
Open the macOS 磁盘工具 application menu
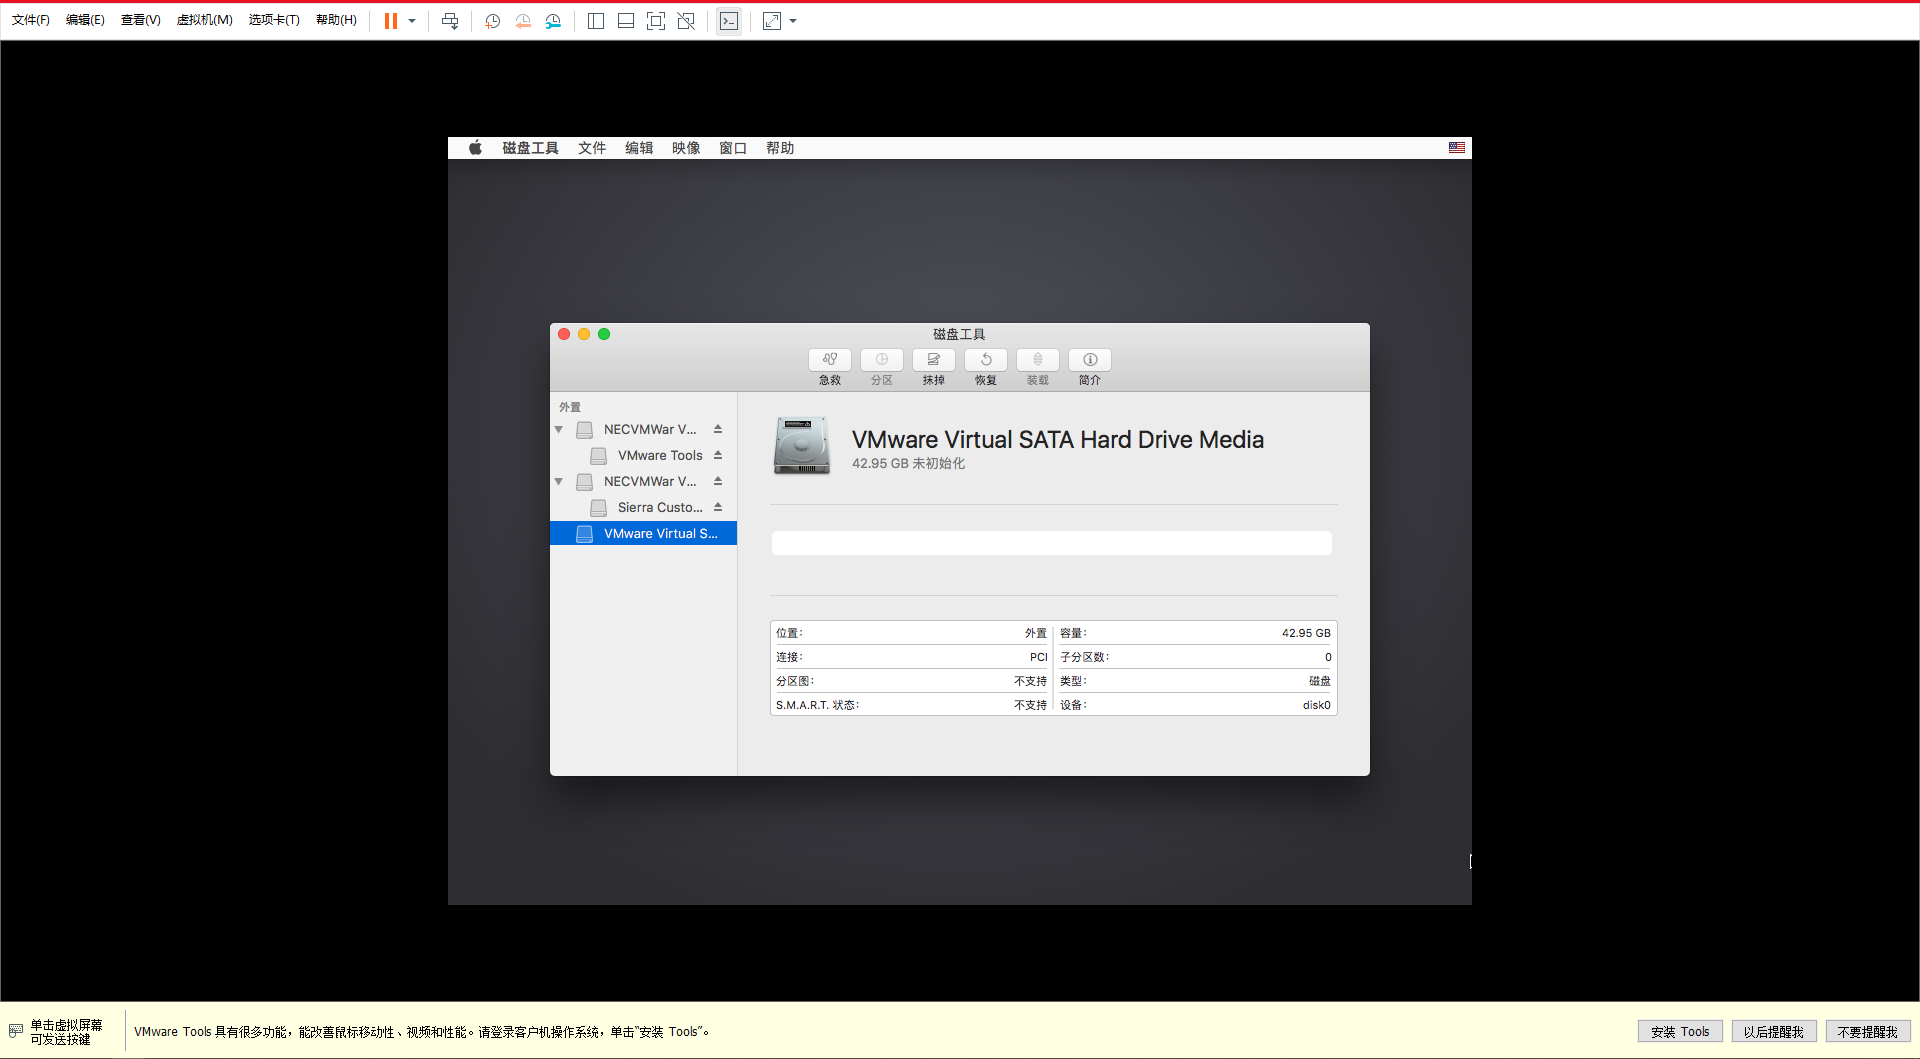530,148
